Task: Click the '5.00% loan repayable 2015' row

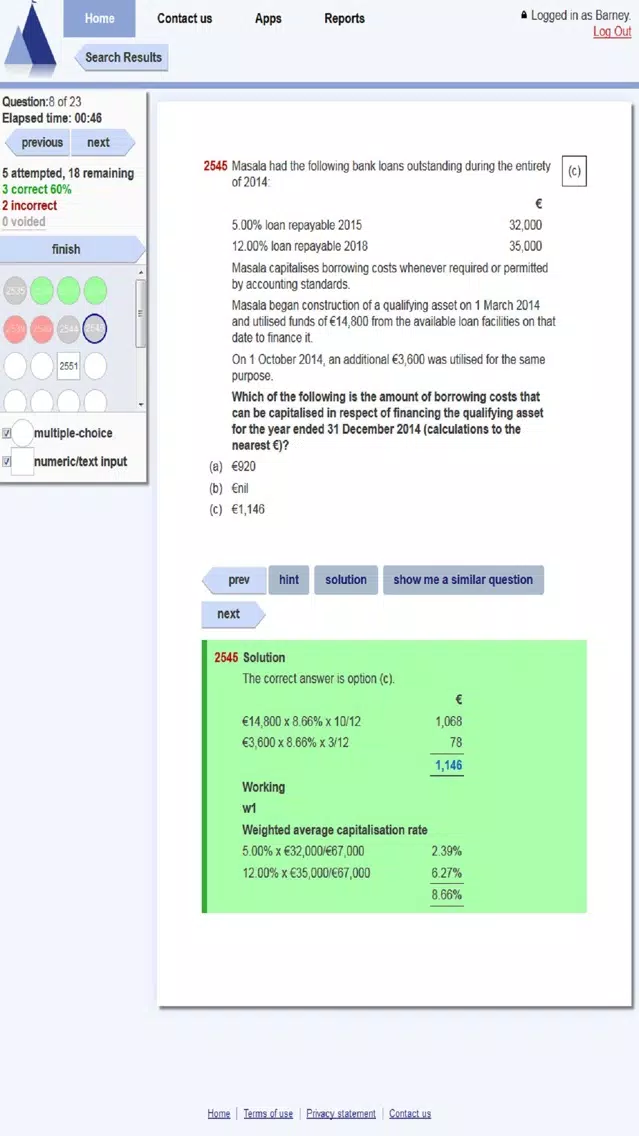Action: pos(387,225)
